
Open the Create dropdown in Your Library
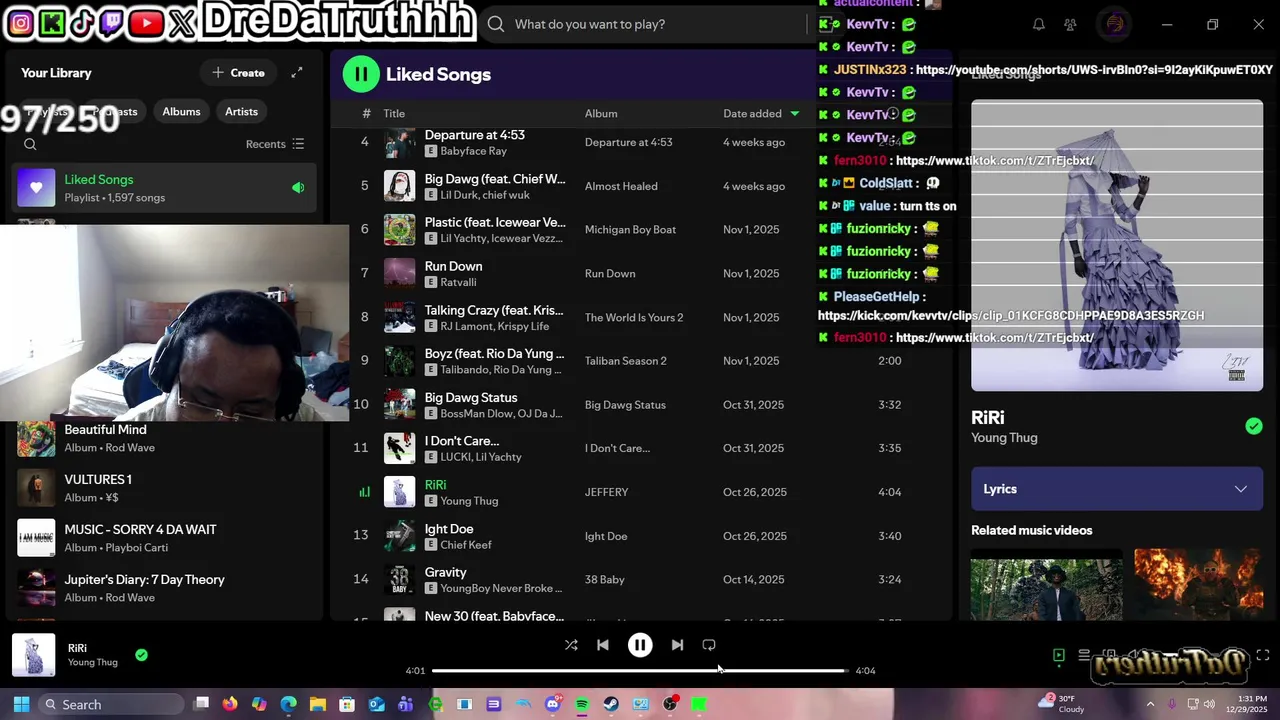point(238,73)
